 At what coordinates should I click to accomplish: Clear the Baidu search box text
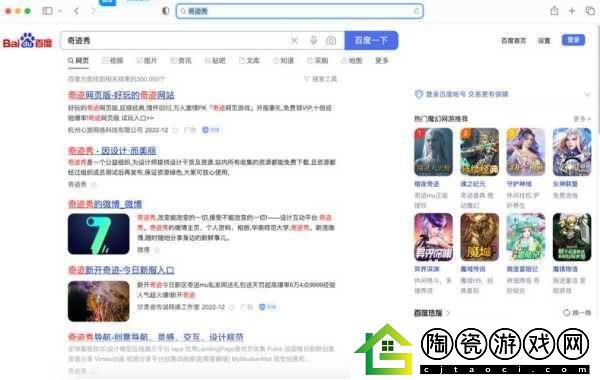pos(294,40)
